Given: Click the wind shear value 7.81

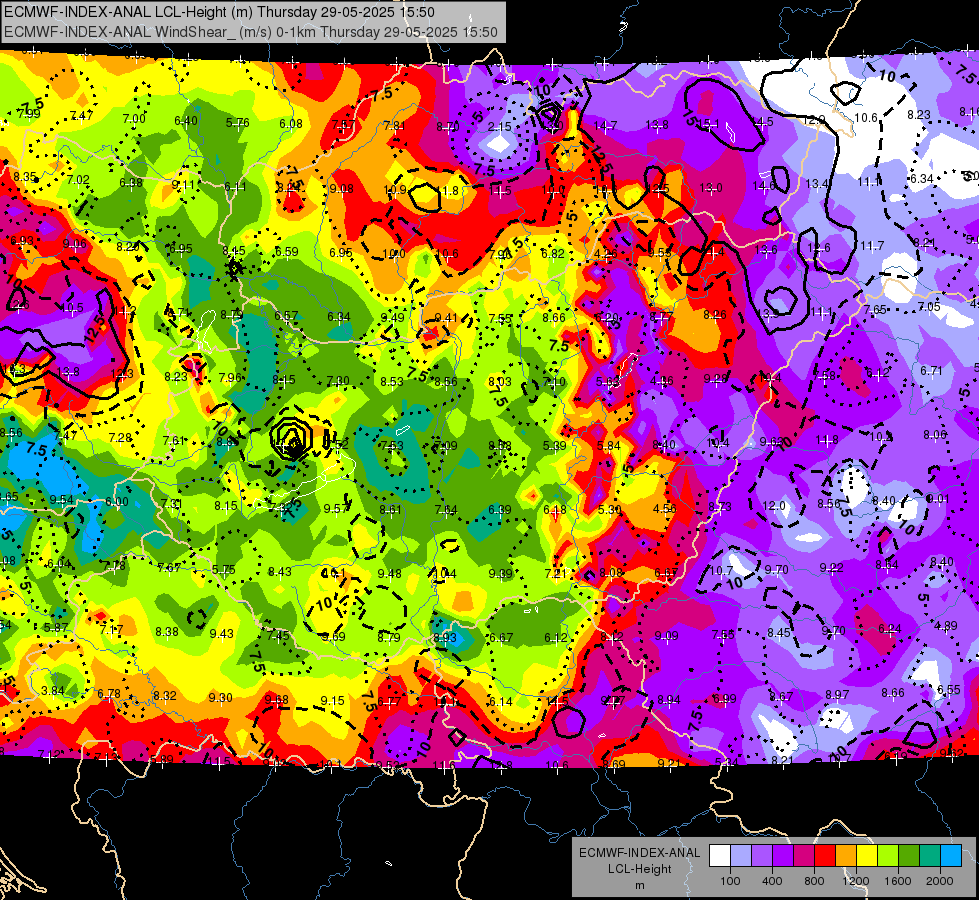Looking at the screenshot, I should coord(395,126).
